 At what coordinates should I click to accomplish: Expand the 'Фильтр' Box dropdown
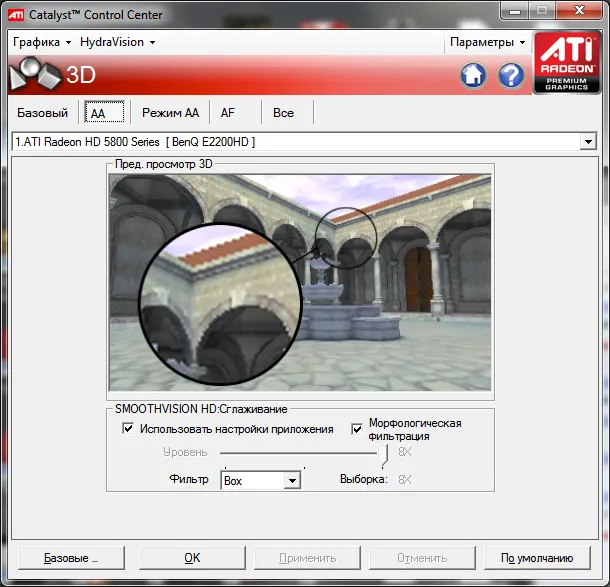pos(292,481)
